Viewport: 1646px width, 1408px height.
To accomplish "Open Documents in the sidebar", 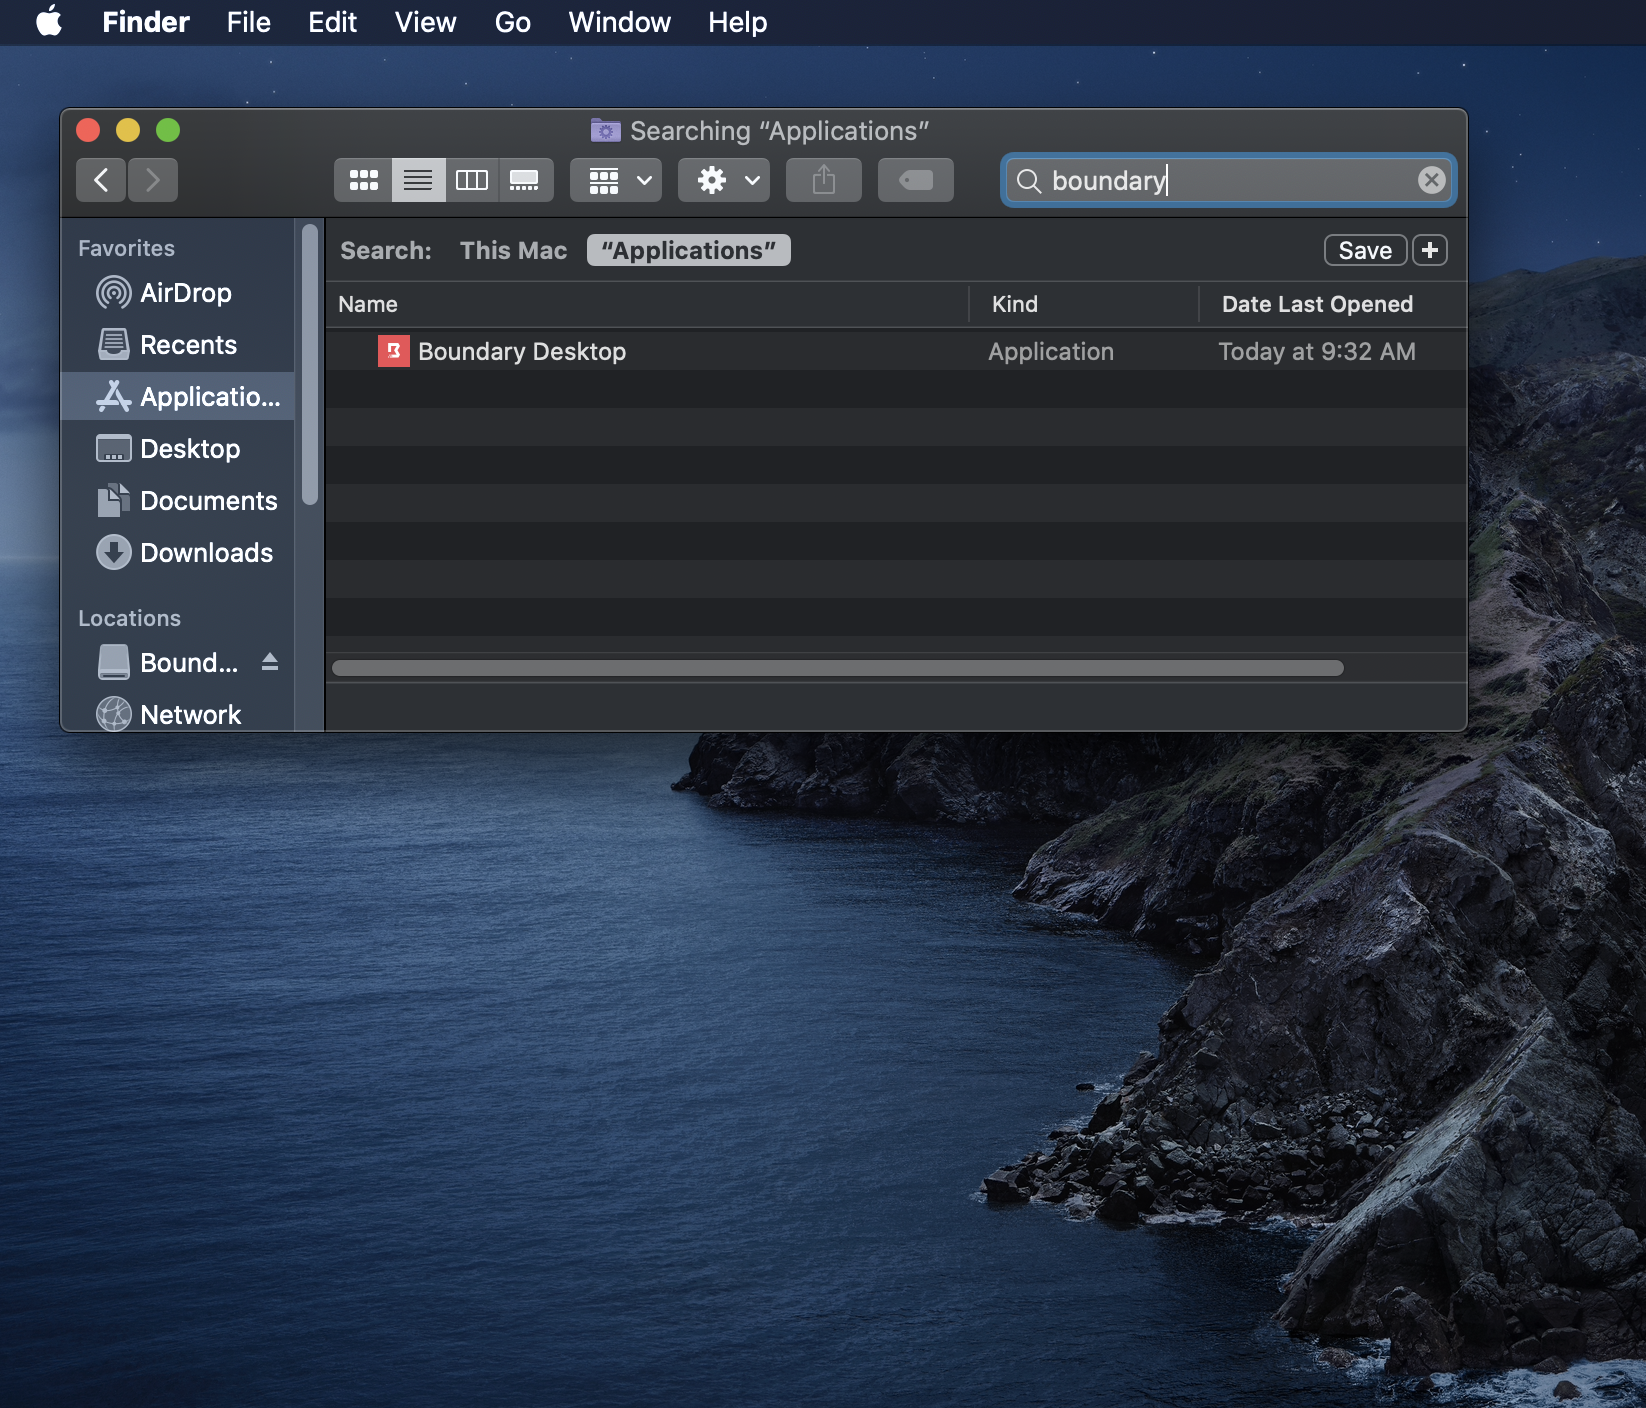I will coord(178,501).
